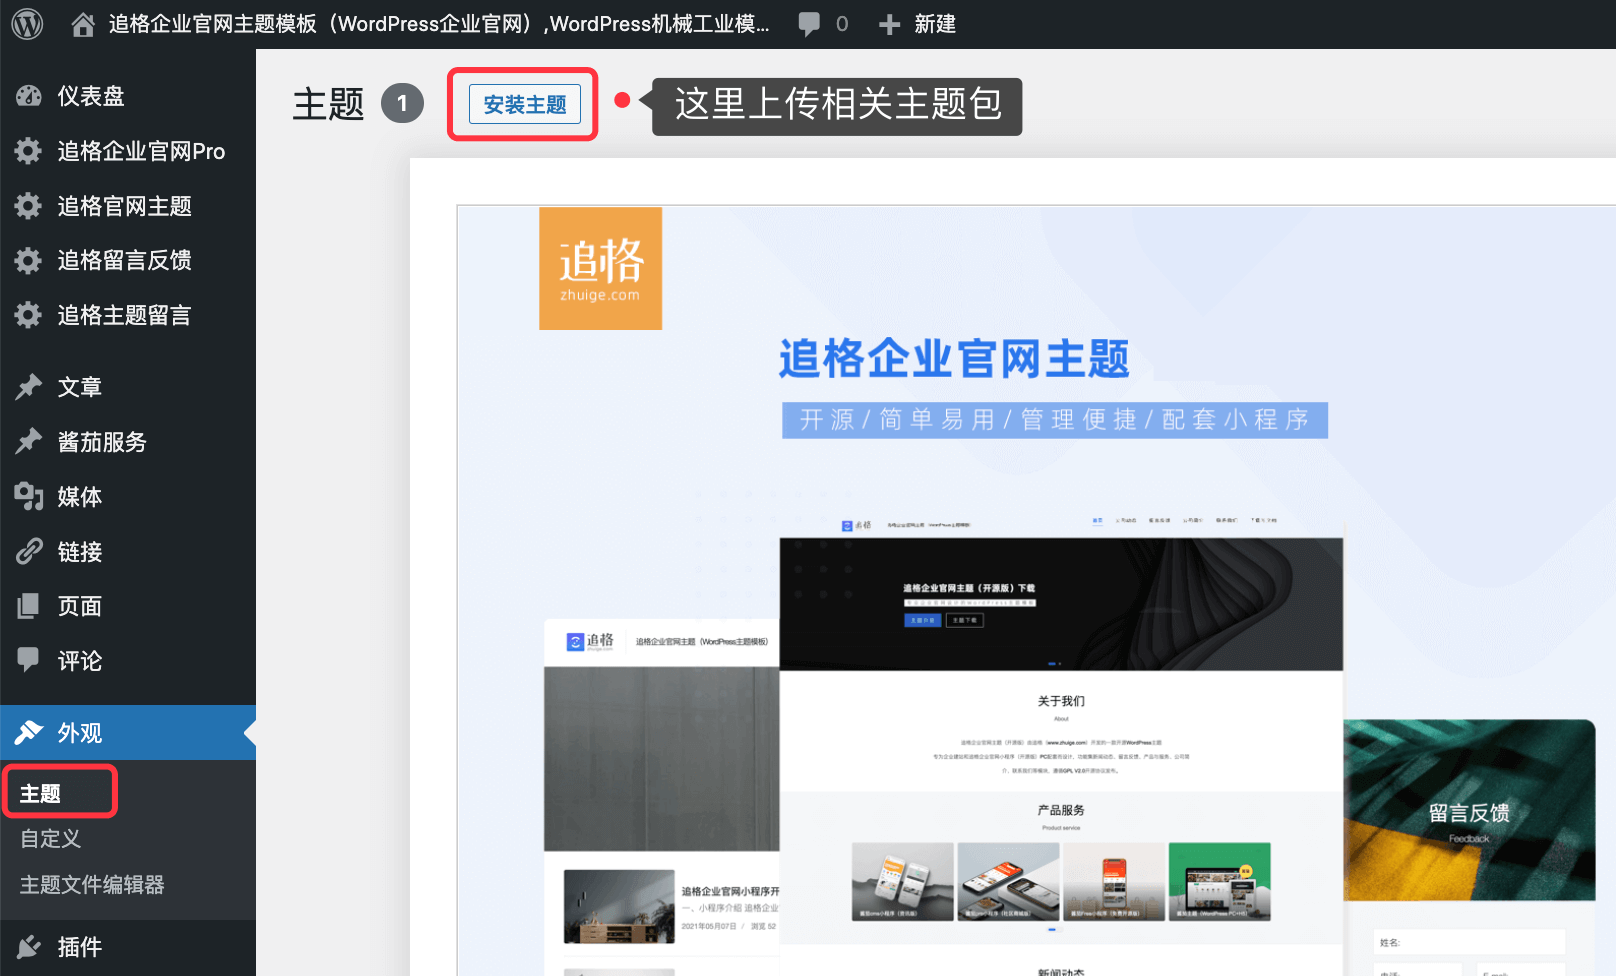Click the pushpin icon beside 酱茄服务

(x=29, y=442)
